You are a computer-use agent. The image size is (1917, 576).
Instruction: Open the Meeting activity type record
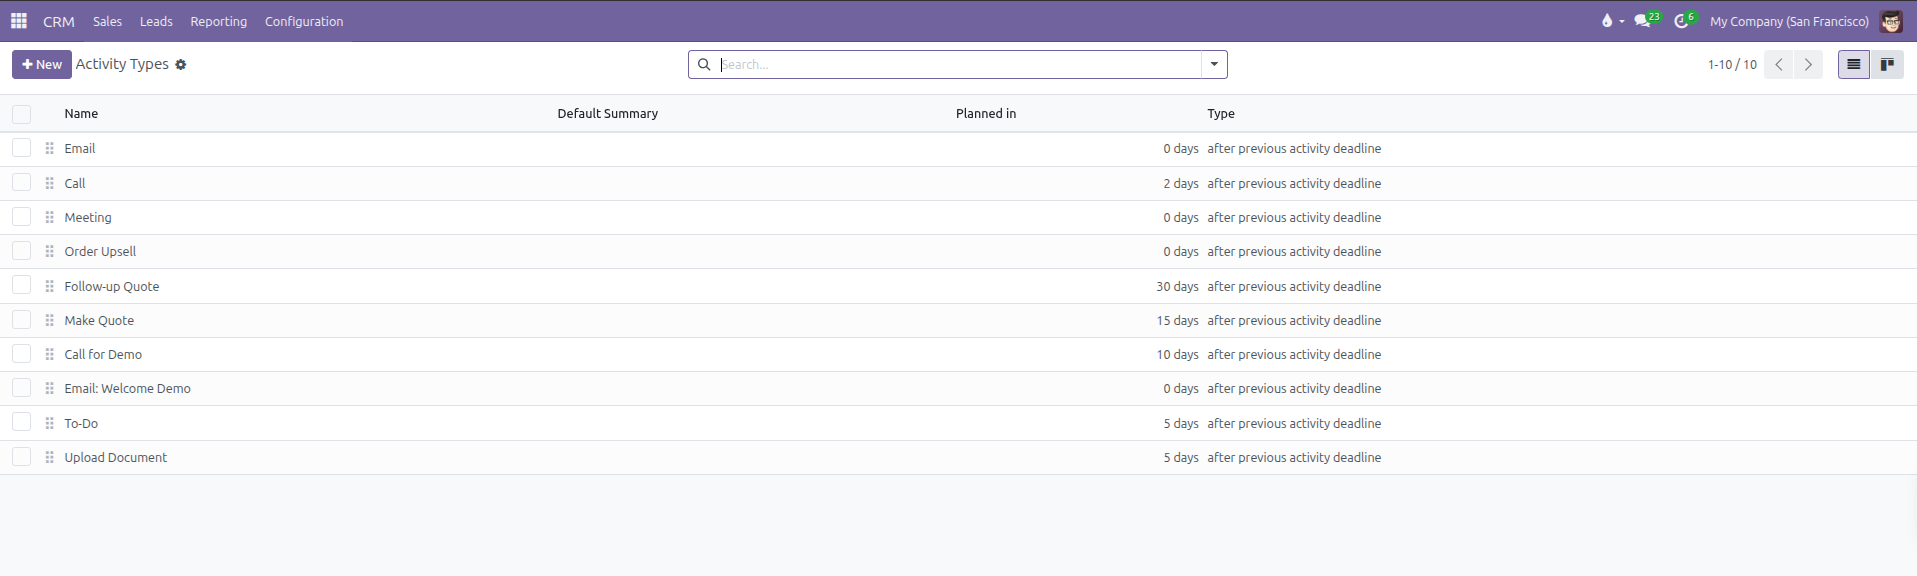coord(88,218)
